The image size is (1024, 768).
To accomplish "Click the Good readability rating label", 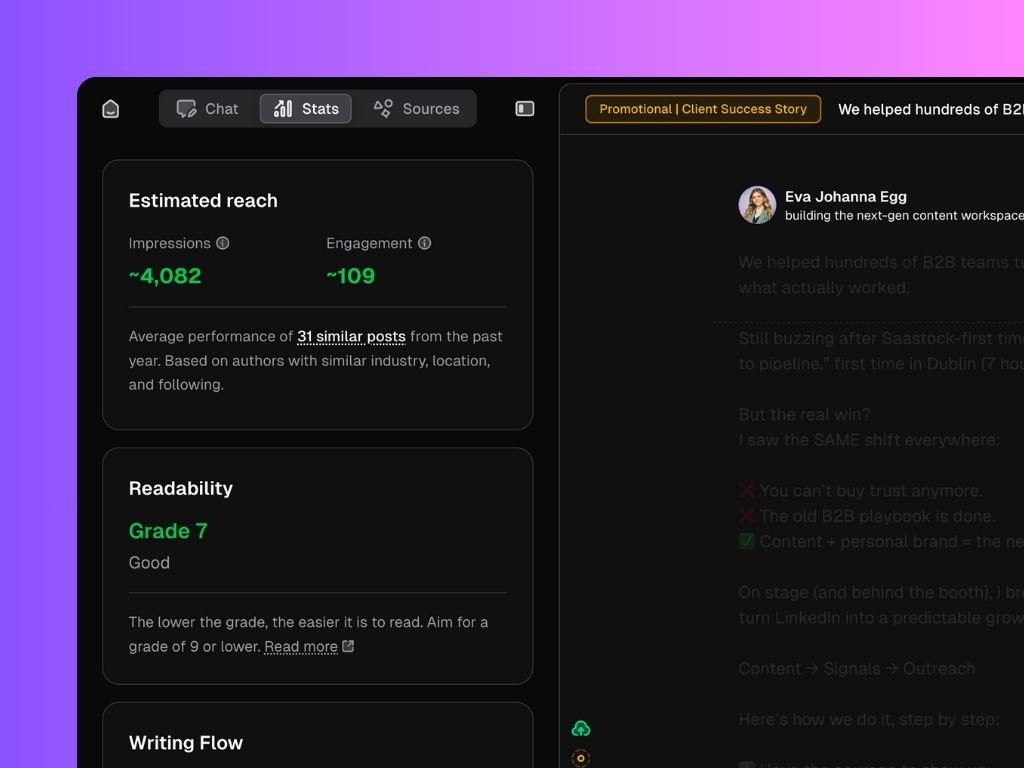I will [149, 563].
